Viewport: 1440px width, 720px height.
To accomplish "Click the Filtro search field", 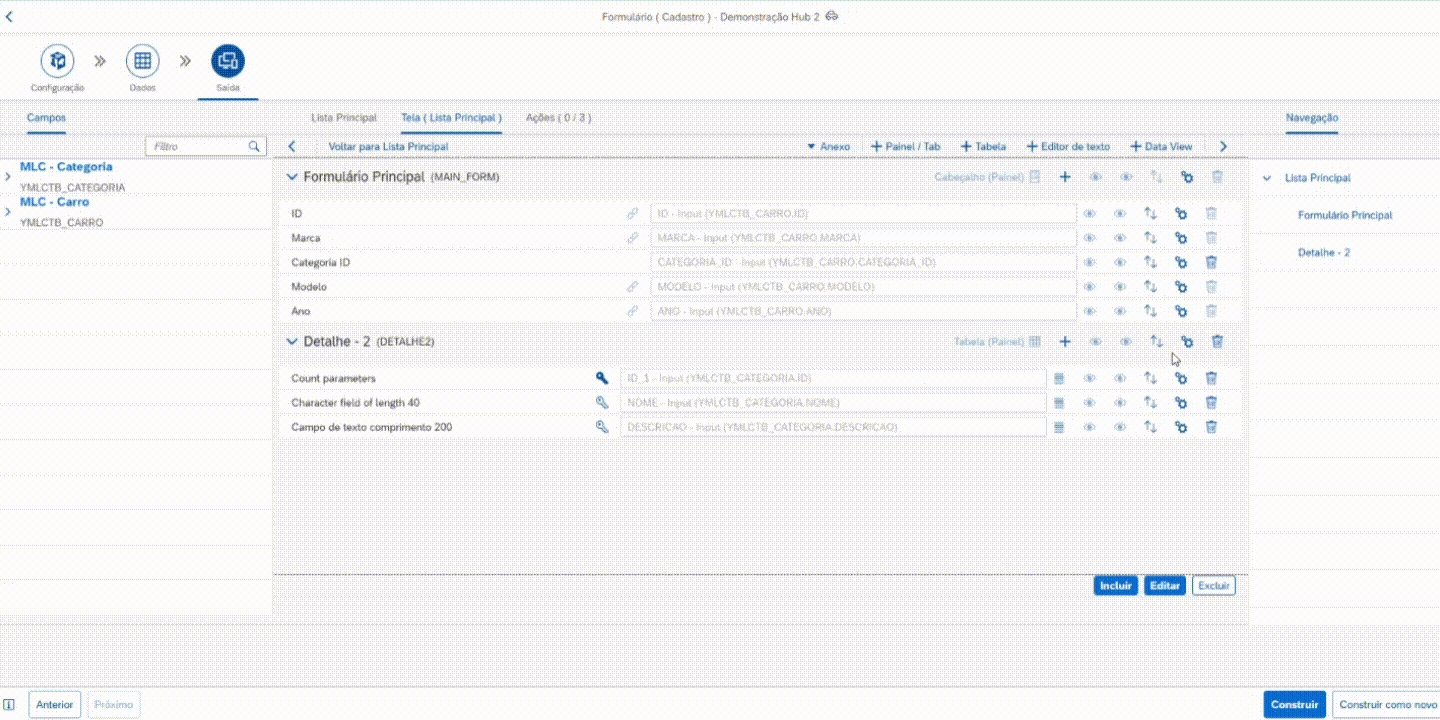I will tap(198, 147).
